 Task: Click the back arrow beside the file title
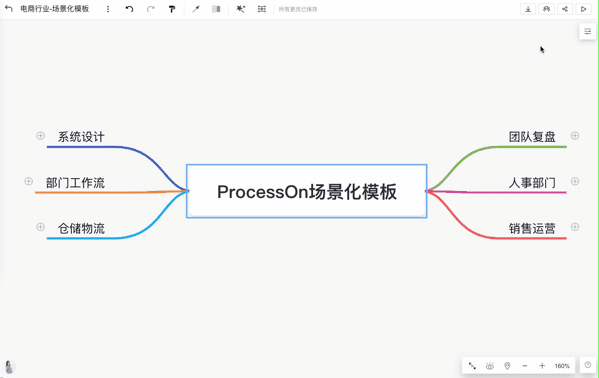pyautogui.click(x=9, y=9)
